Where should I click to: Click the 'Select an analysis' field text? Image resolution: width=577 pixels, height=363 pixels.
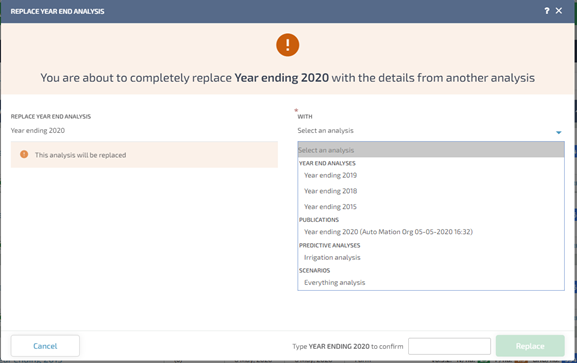325,130
